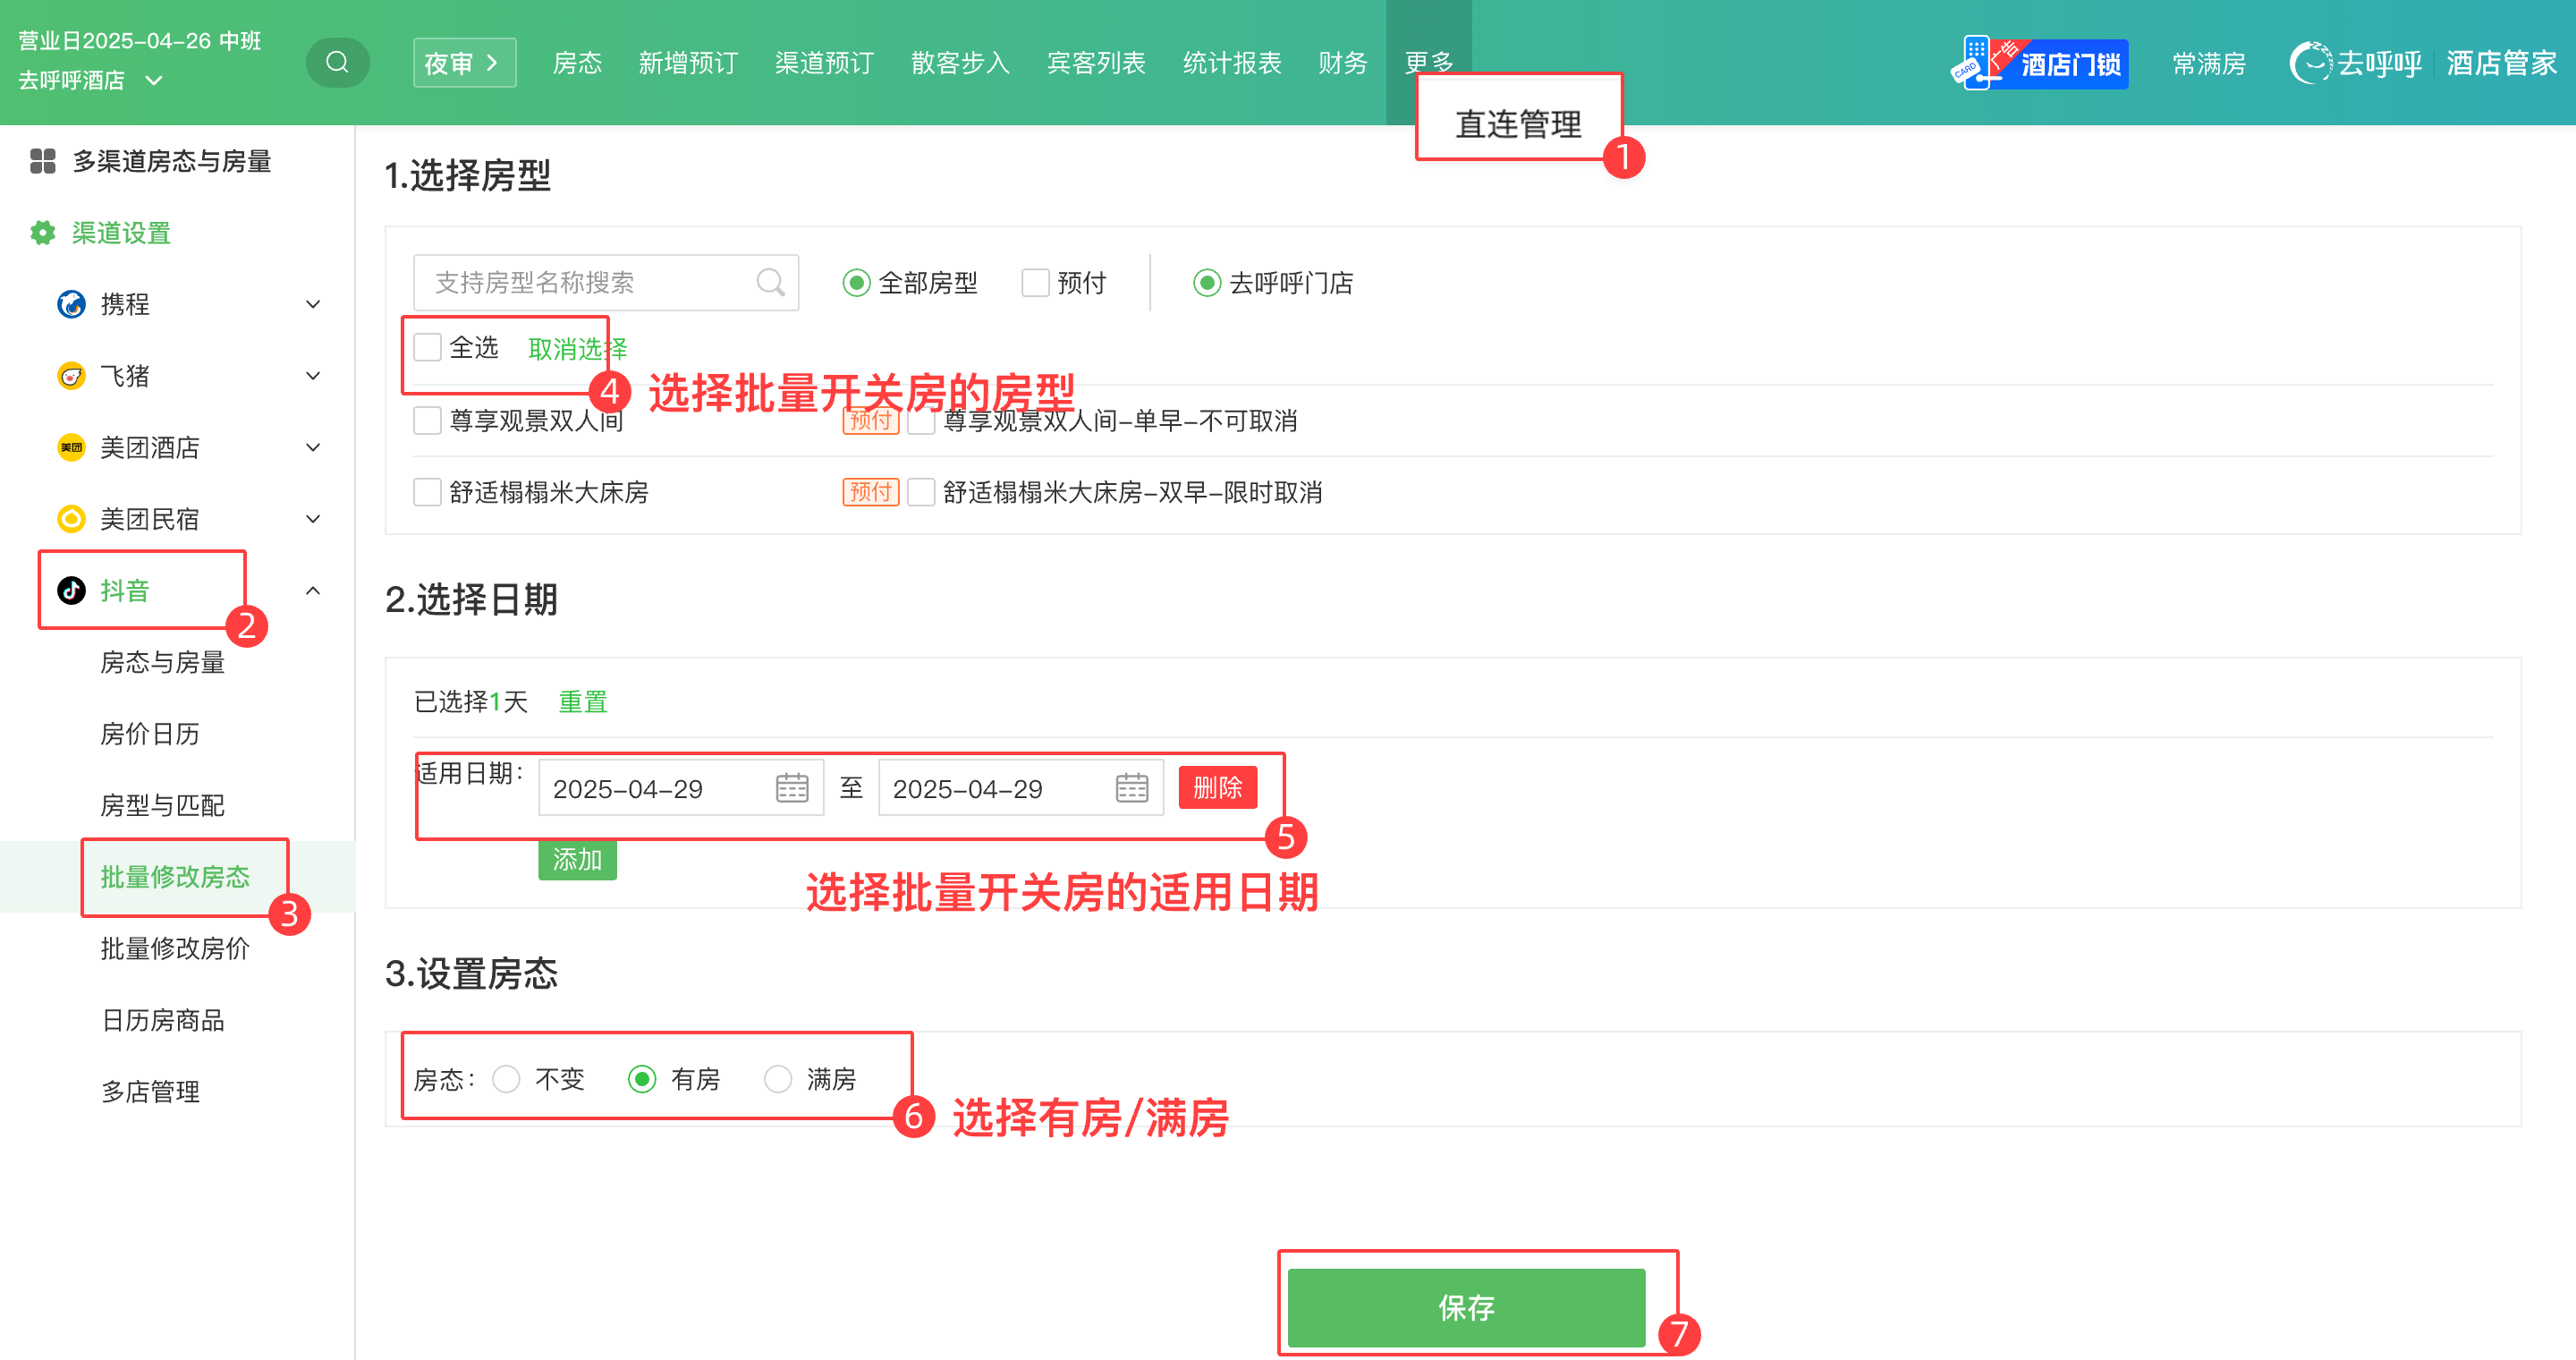Collapse the 抖音 channel chevron
Screen dimensions: 2576x1360
(x=313, y=590)
